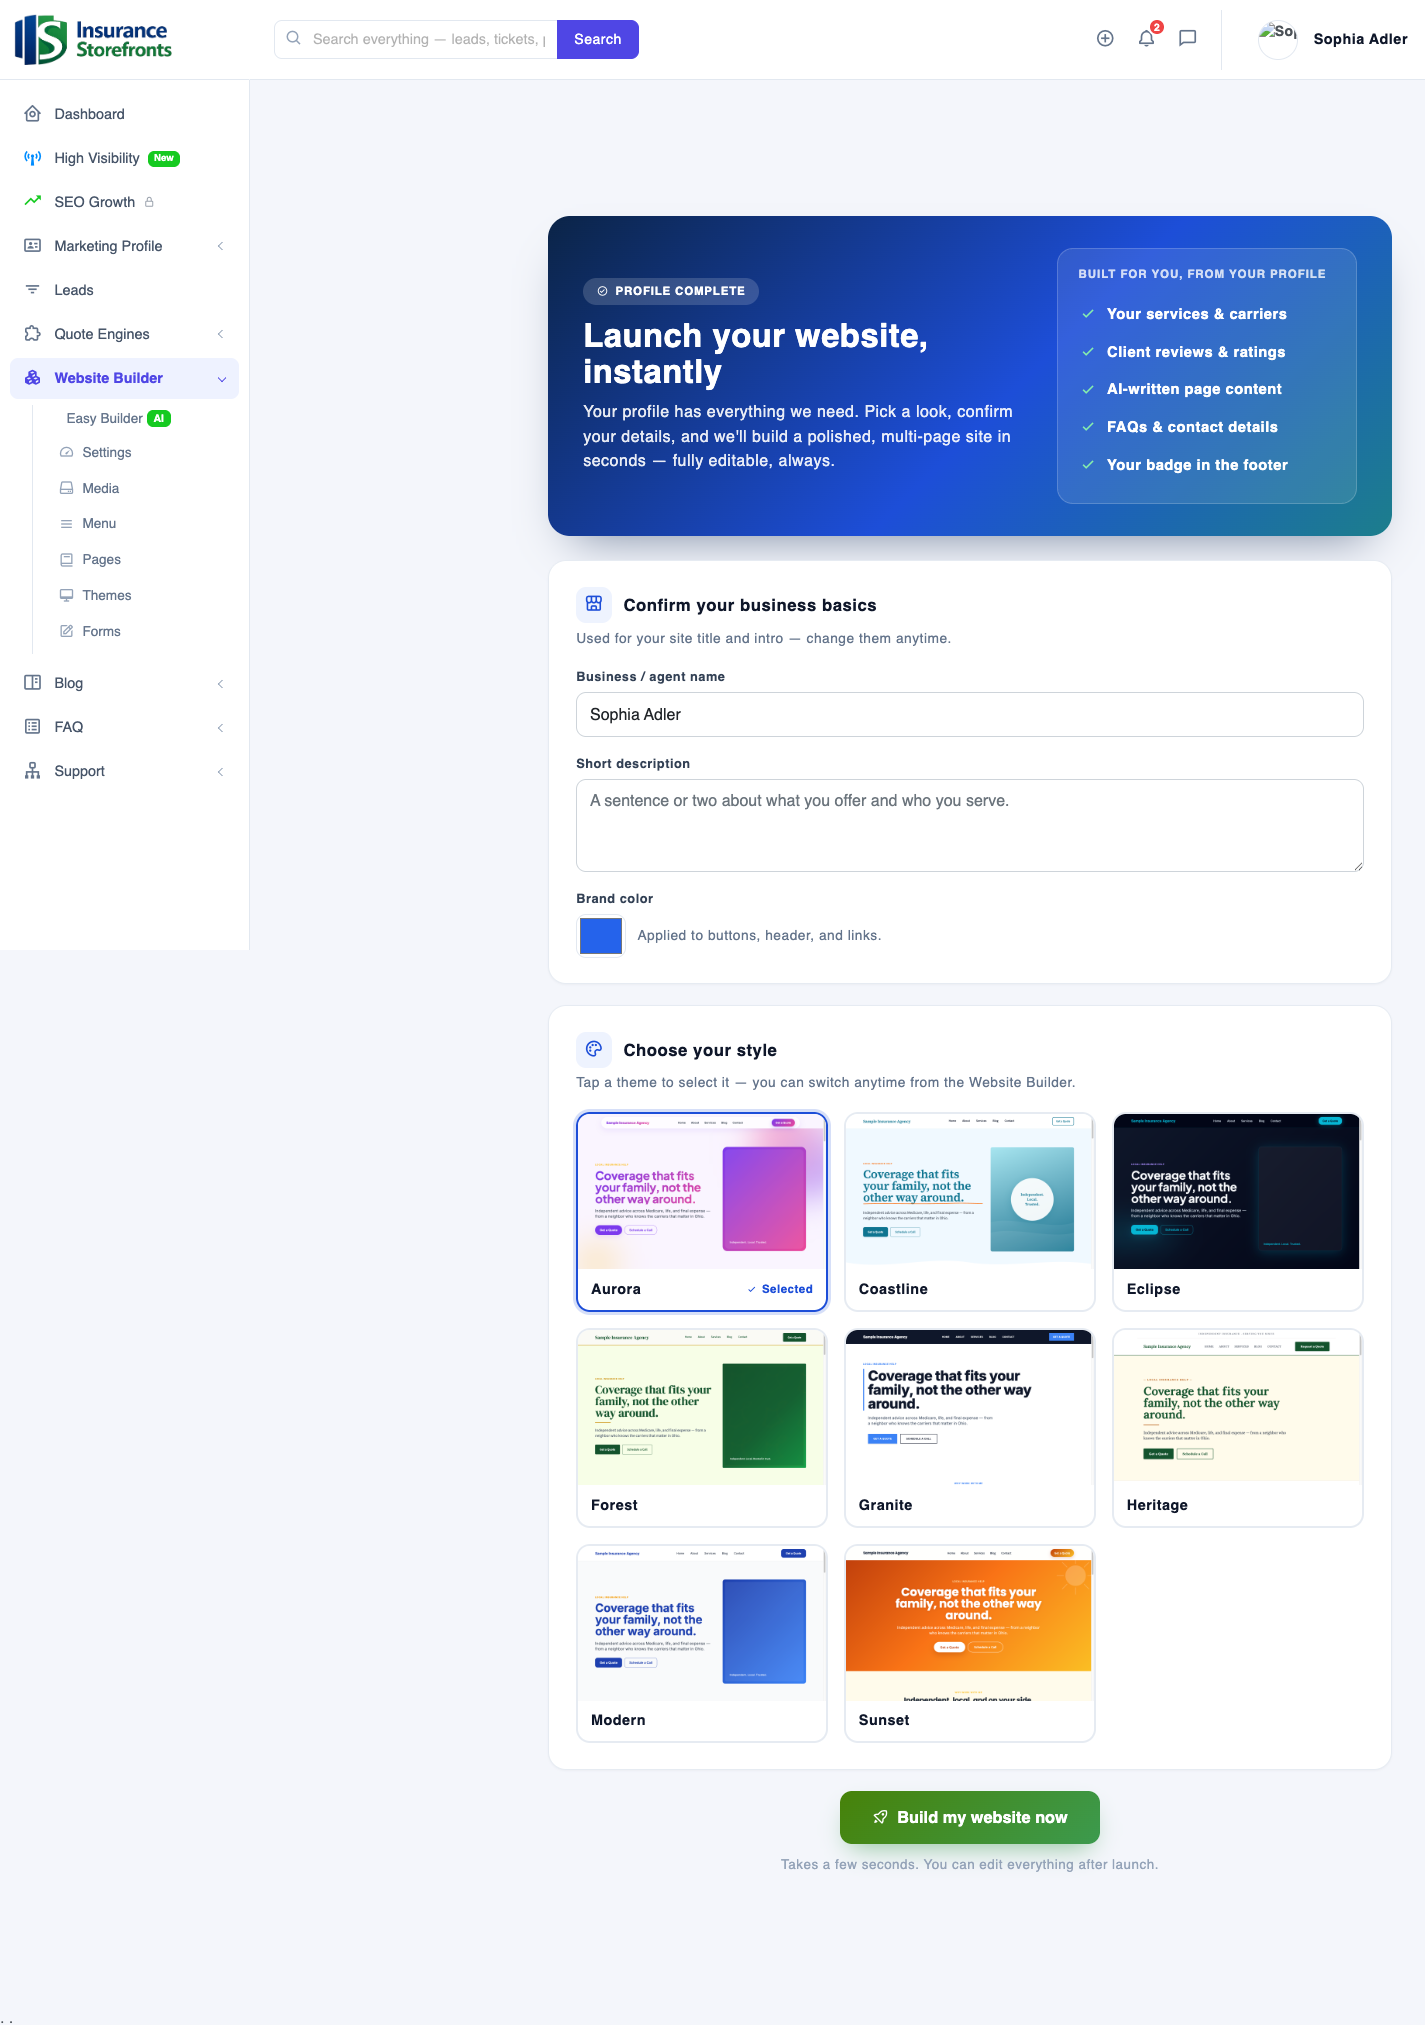This screenshot has height=2025, width=1425.
Task: Click the Website Builder blocks icon
Action: pos(33,378)
